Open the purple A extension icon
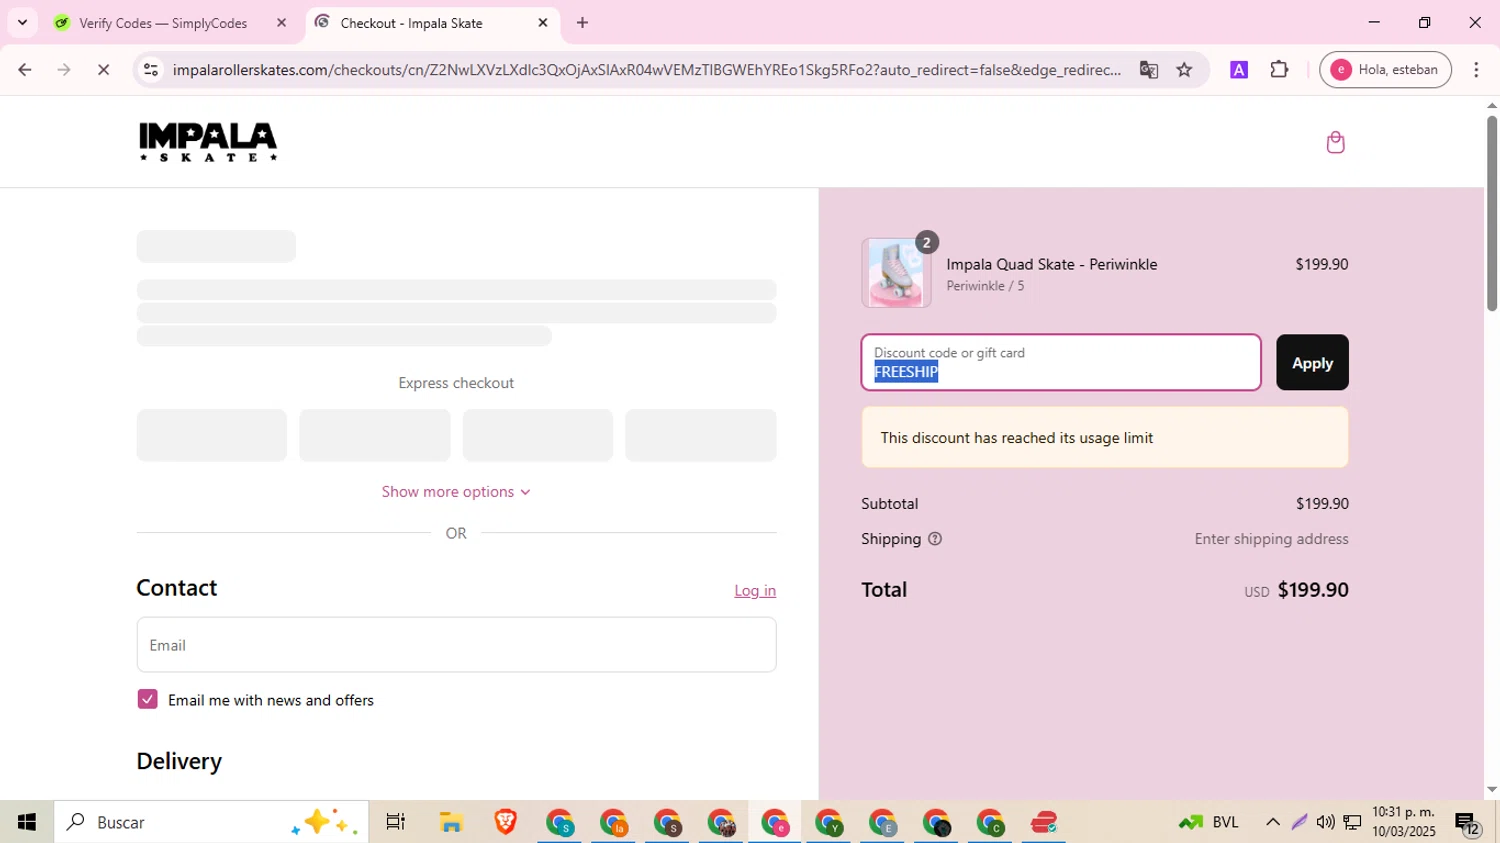Viewport: 1500px width, 843px height. tap(1239, 70)
